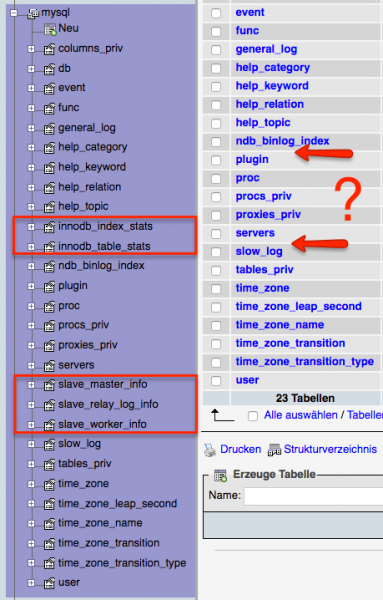Open the ndb_binlog_index table link
The height and width of the screenshot is (600, 383).
[x=282, y=141]
